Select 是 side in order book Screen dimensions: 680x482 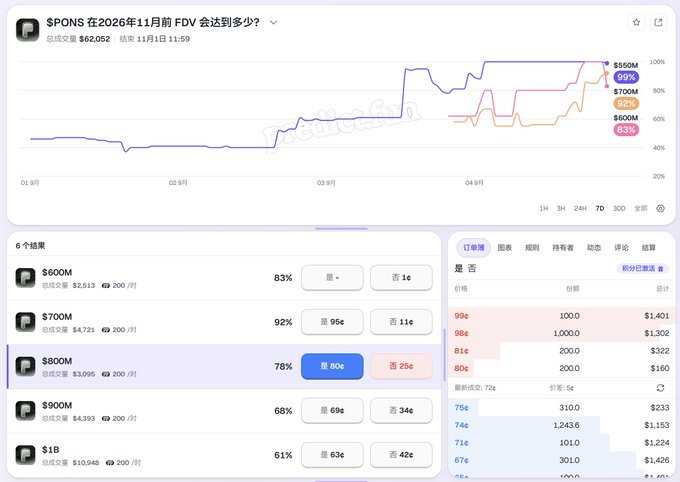point(459,268)
